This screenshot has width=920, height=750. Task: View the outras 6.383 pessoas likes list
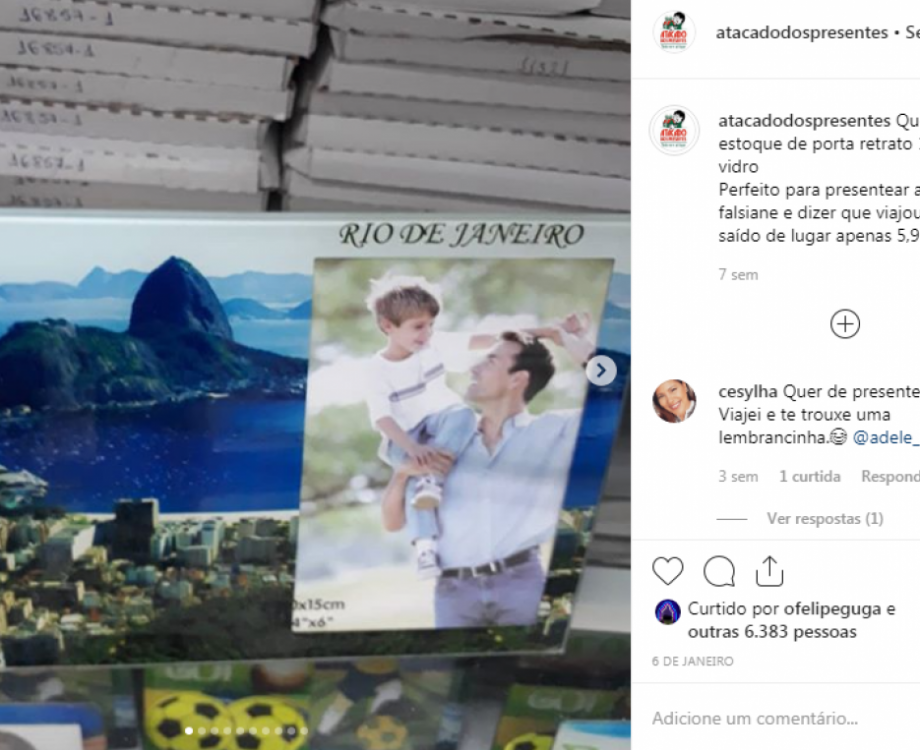(x=772, y=632)
